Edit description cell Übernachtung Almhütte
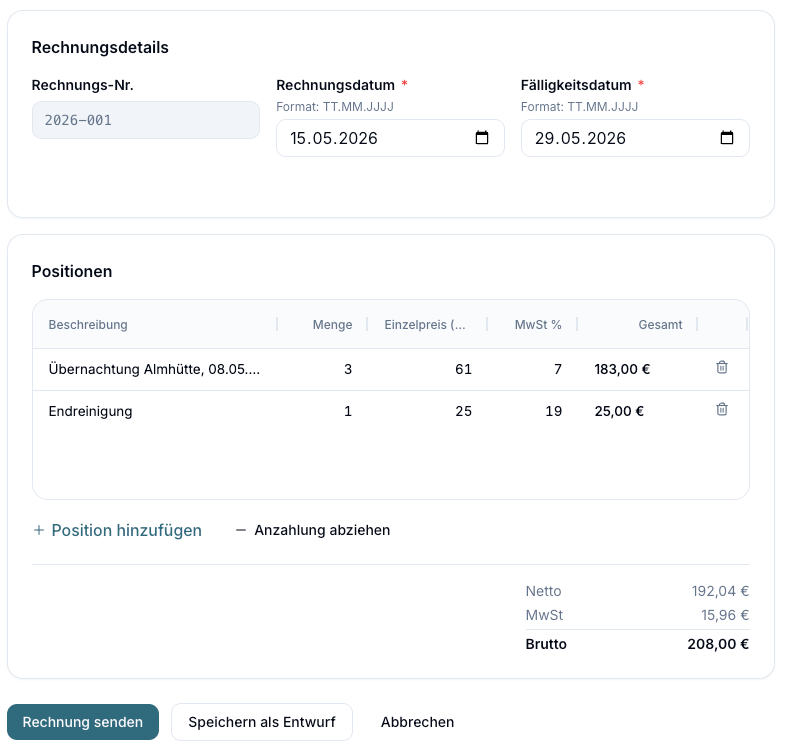Screen dimensions: 786x755 pos(155,369)
